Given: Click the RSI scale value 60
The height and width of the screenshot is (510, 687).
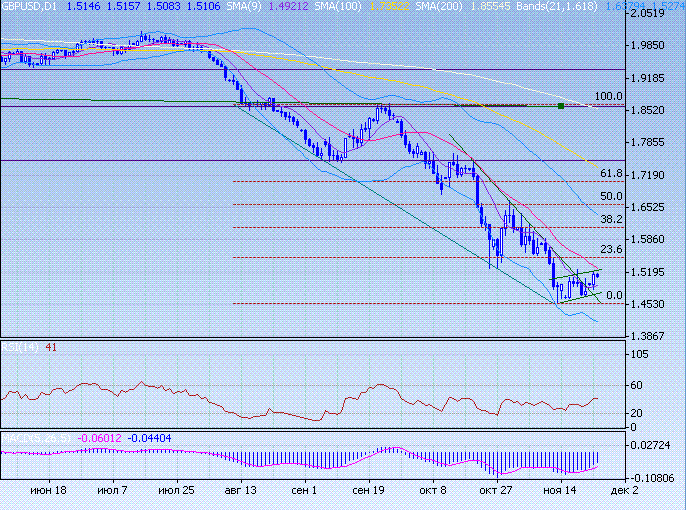Looking at the screenshot, I should [x=636, y=385].
